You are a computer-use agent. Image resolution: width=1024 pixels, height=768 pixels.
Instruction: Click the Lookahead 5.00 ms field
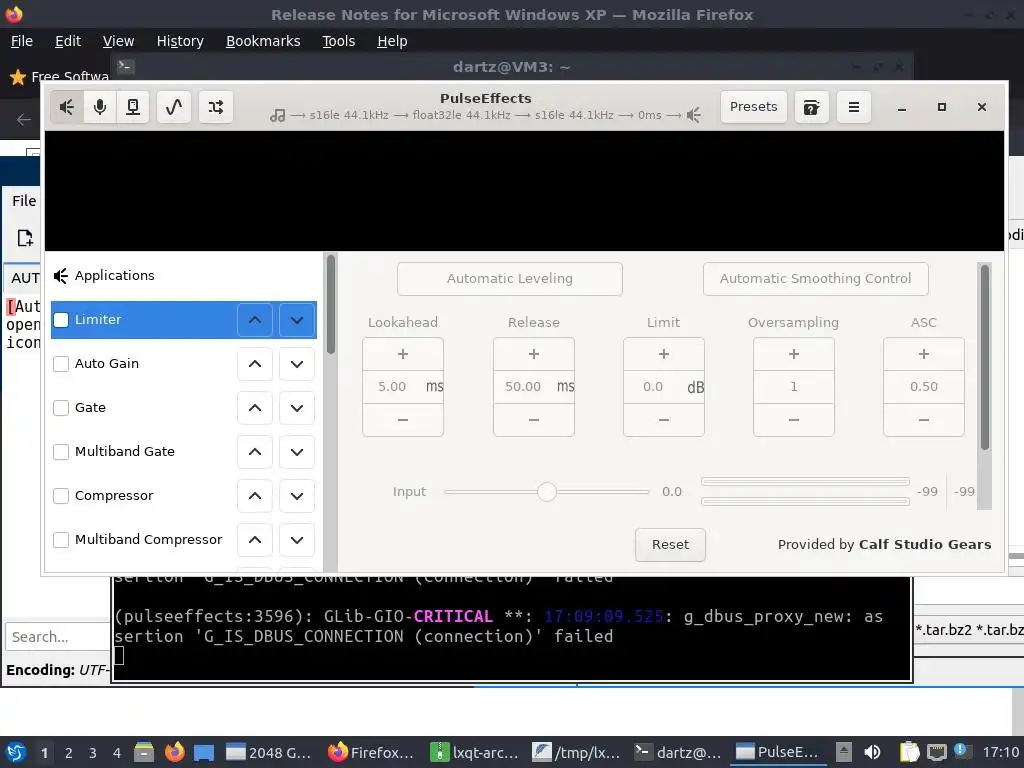pyautogui.click(x=403, y=387)
